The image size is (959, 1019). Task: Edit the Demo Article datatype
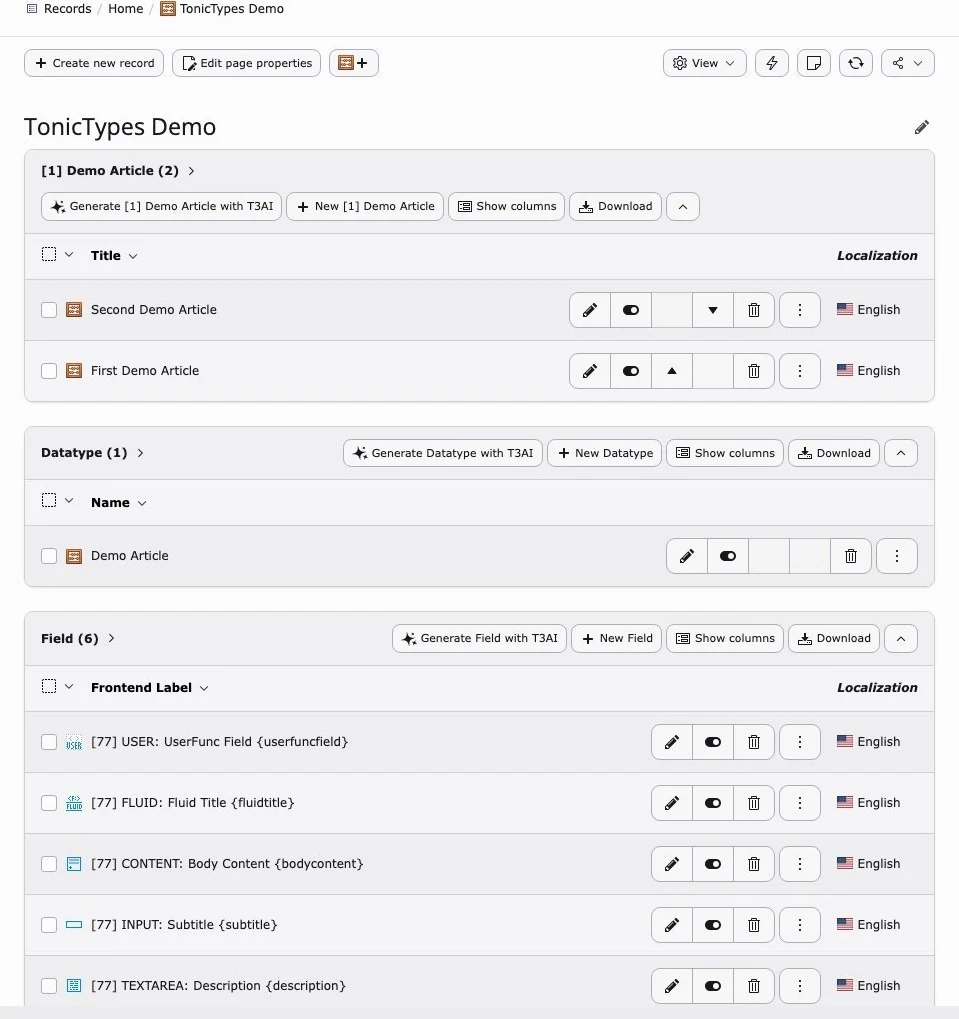click(687, 556)
